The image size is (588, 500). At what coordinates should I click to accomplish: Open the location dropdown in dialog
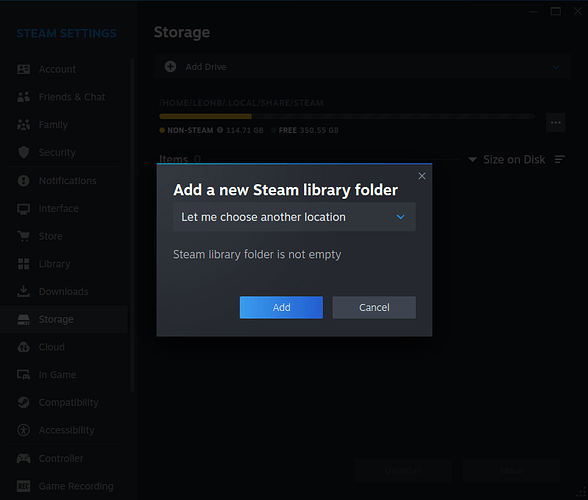click(x=294, y=217)
